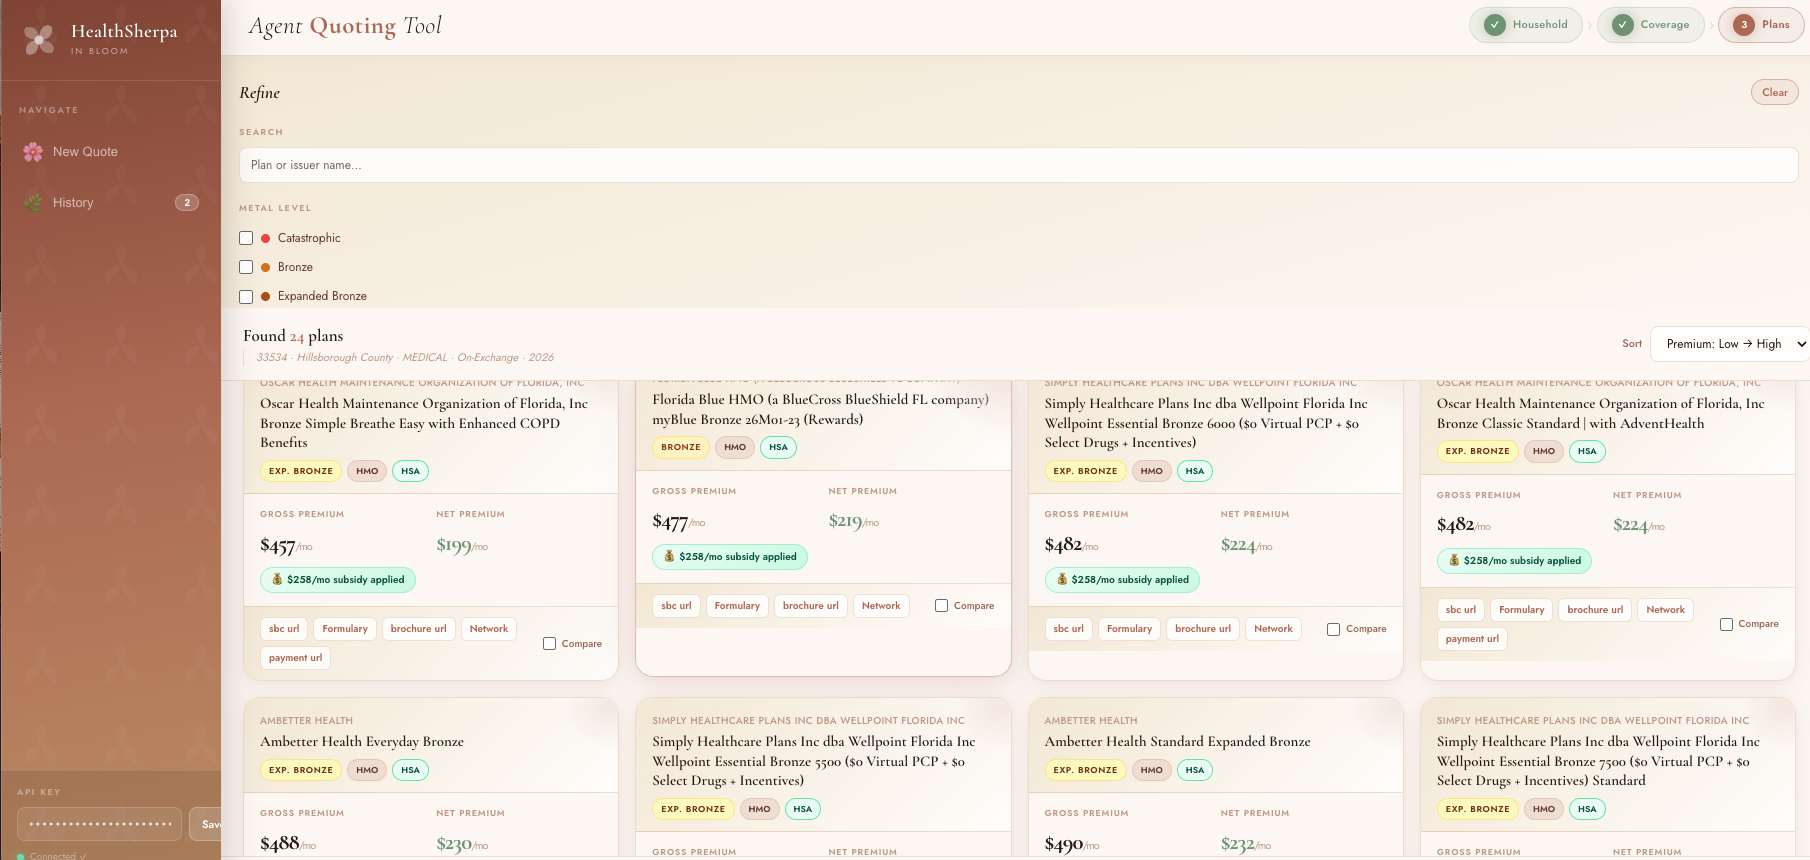Screen dimensions: 1810x860
Task: Open the Sort dropdown Premium Low to High
Action: click(x=1729, y=344)
